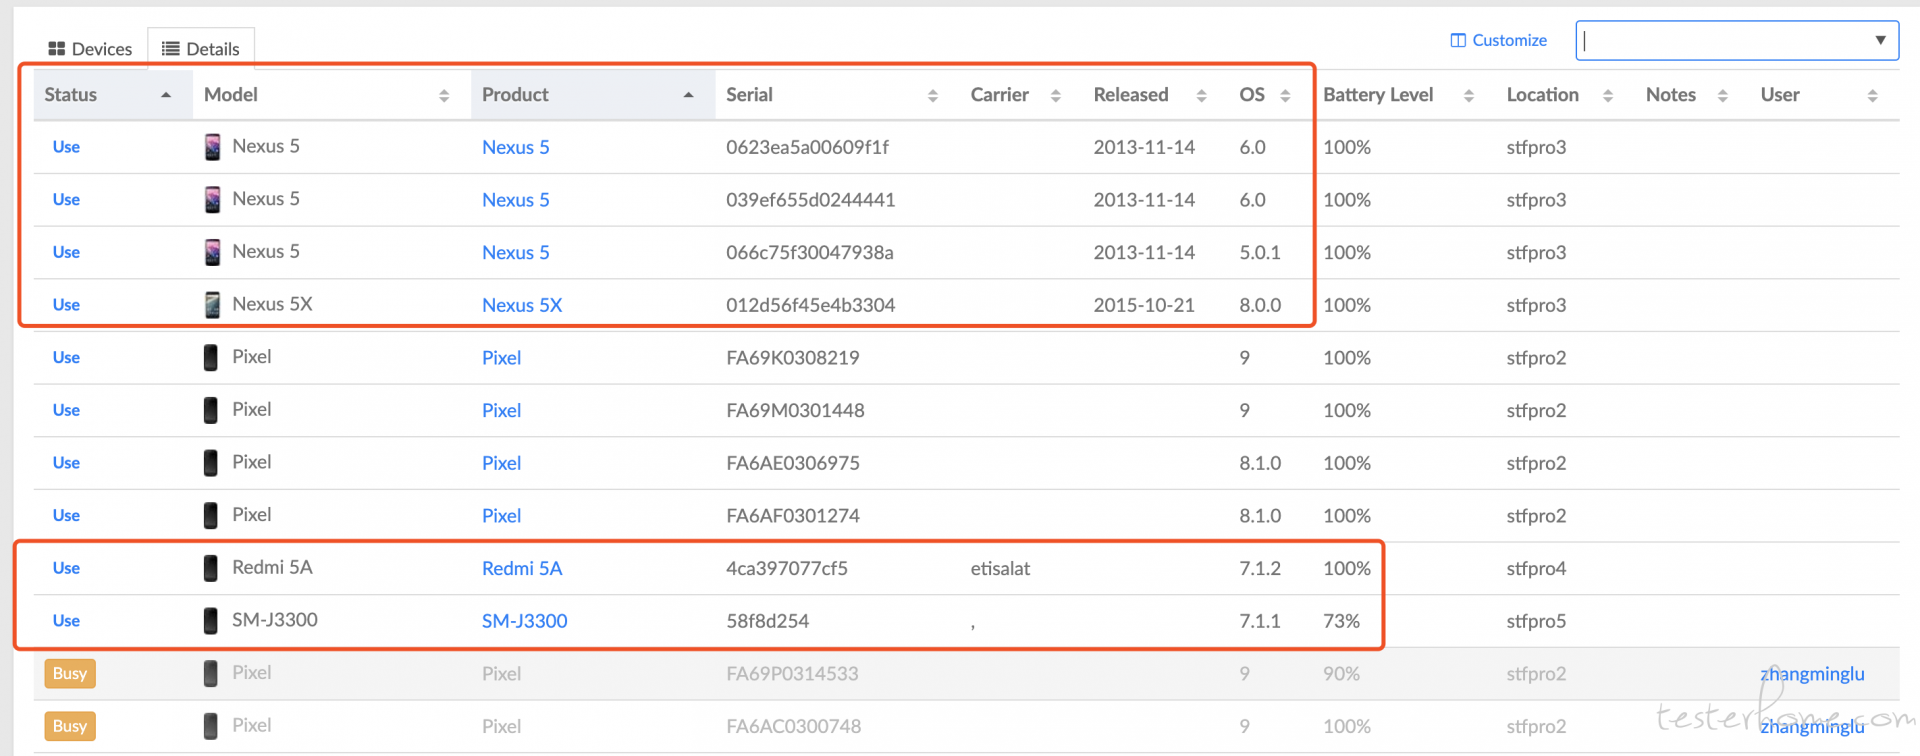
Task: Click the 73% battery level value
Action: click(1341, 621)
